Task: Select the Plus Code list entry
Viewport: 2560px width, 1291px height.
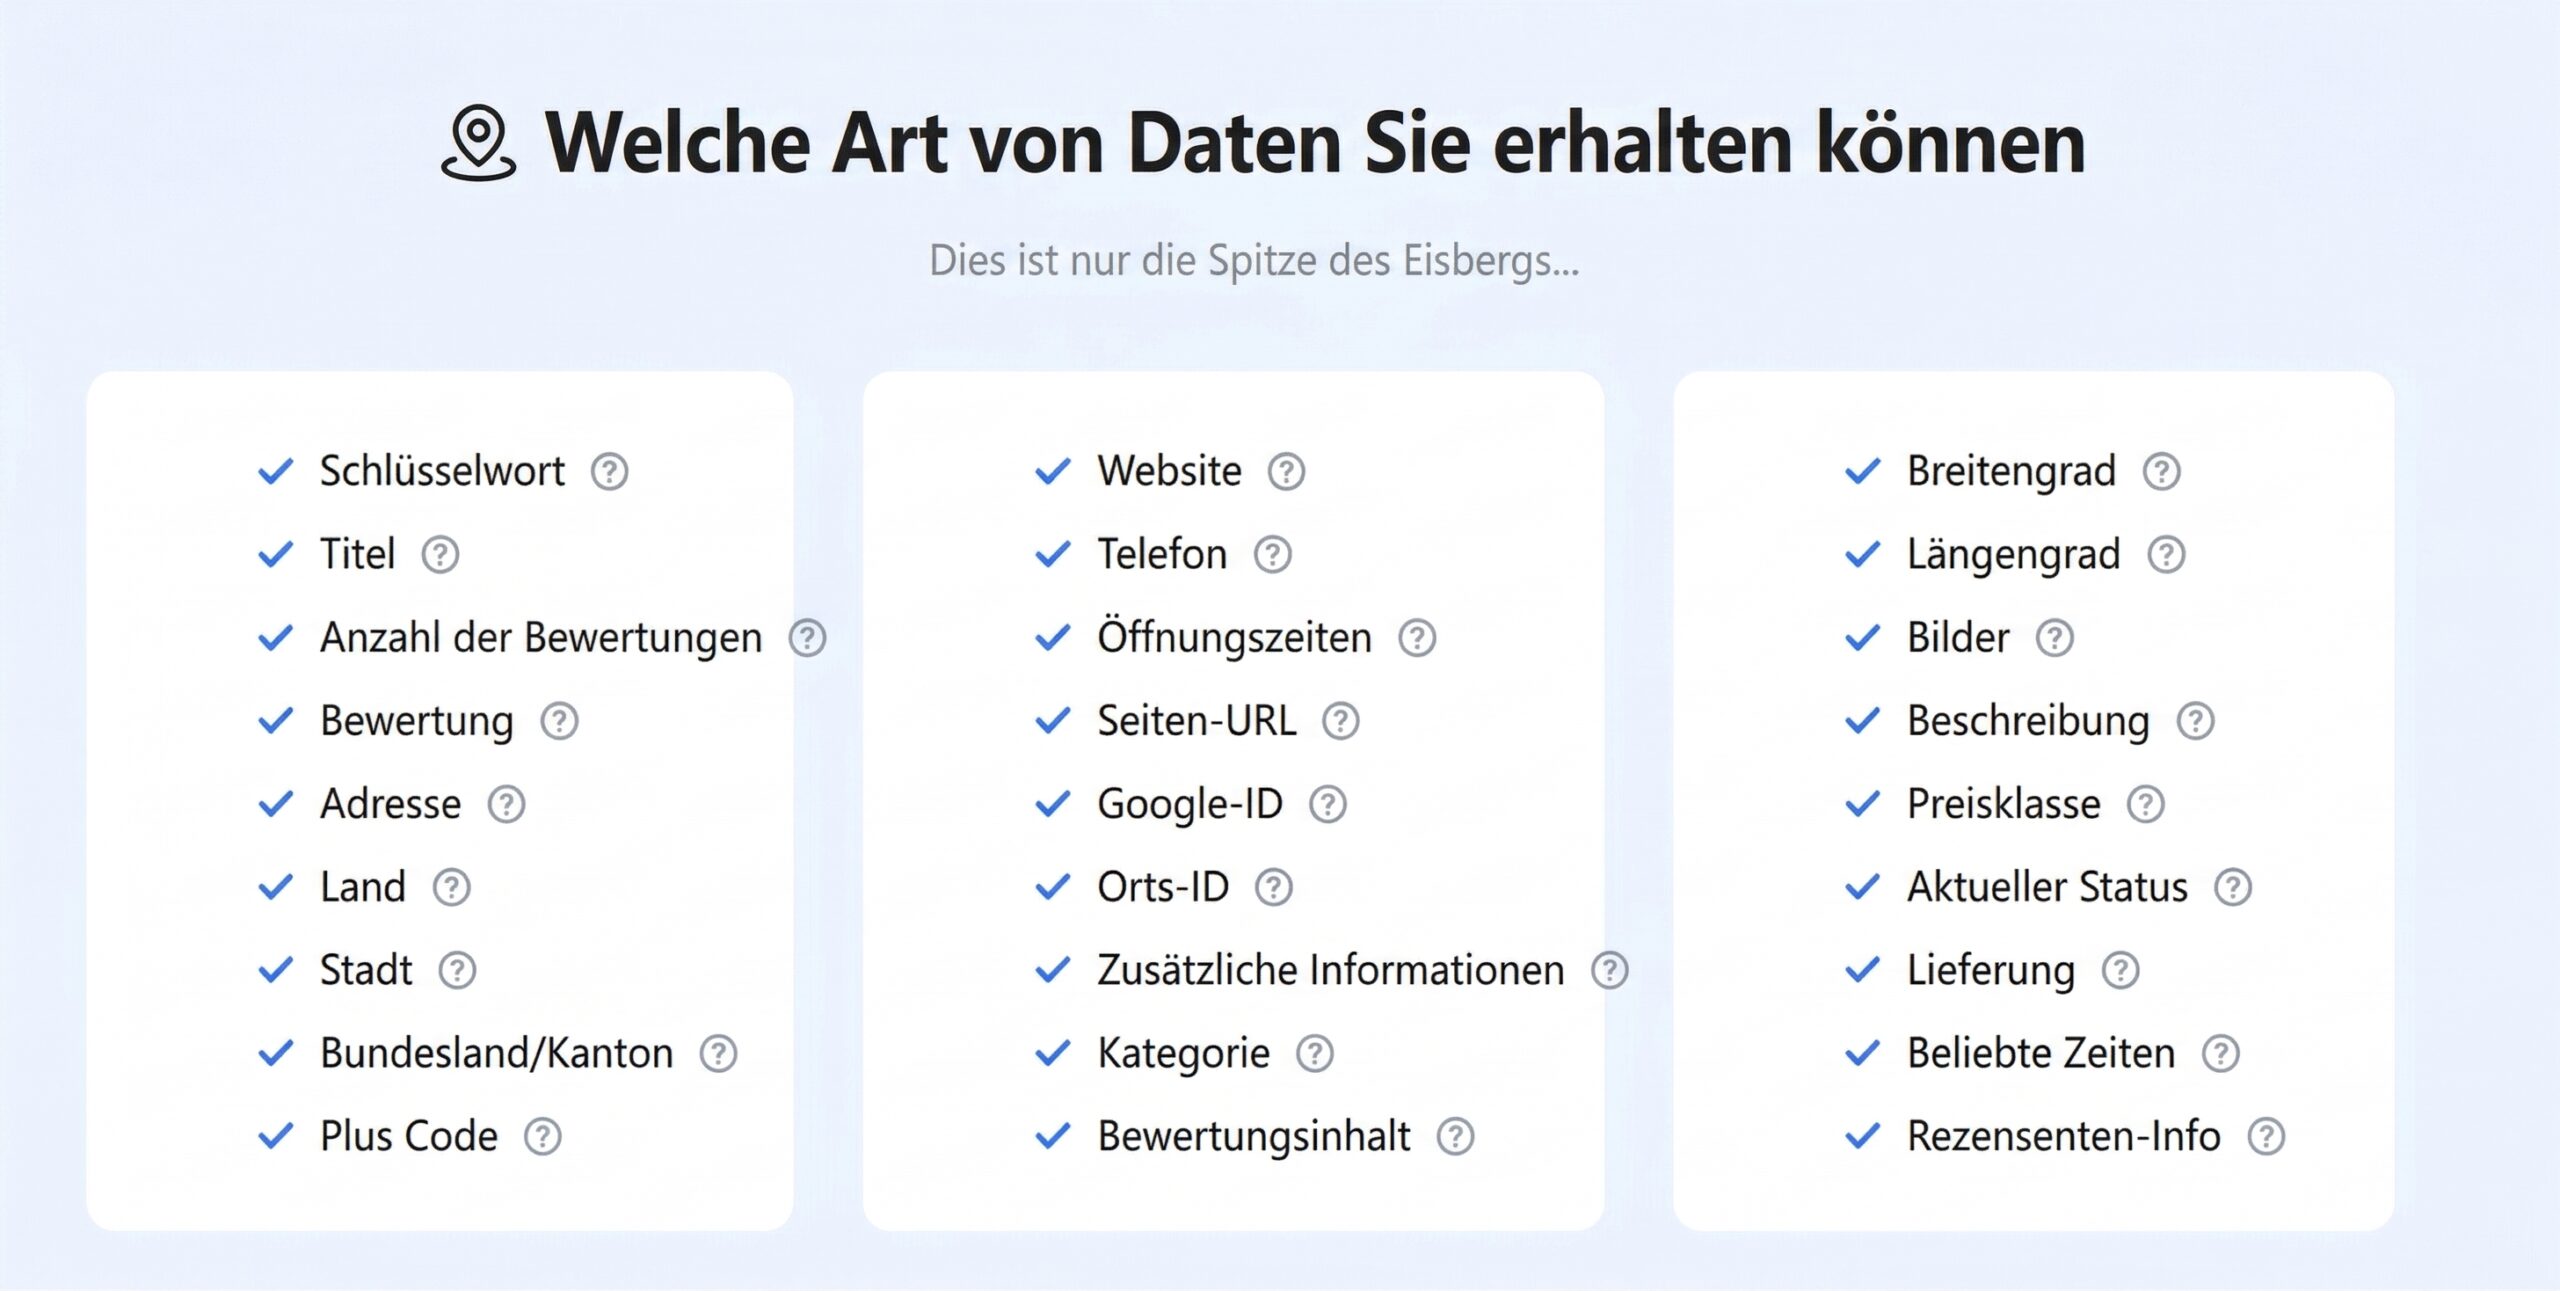Action: (x=408, y=1136)
